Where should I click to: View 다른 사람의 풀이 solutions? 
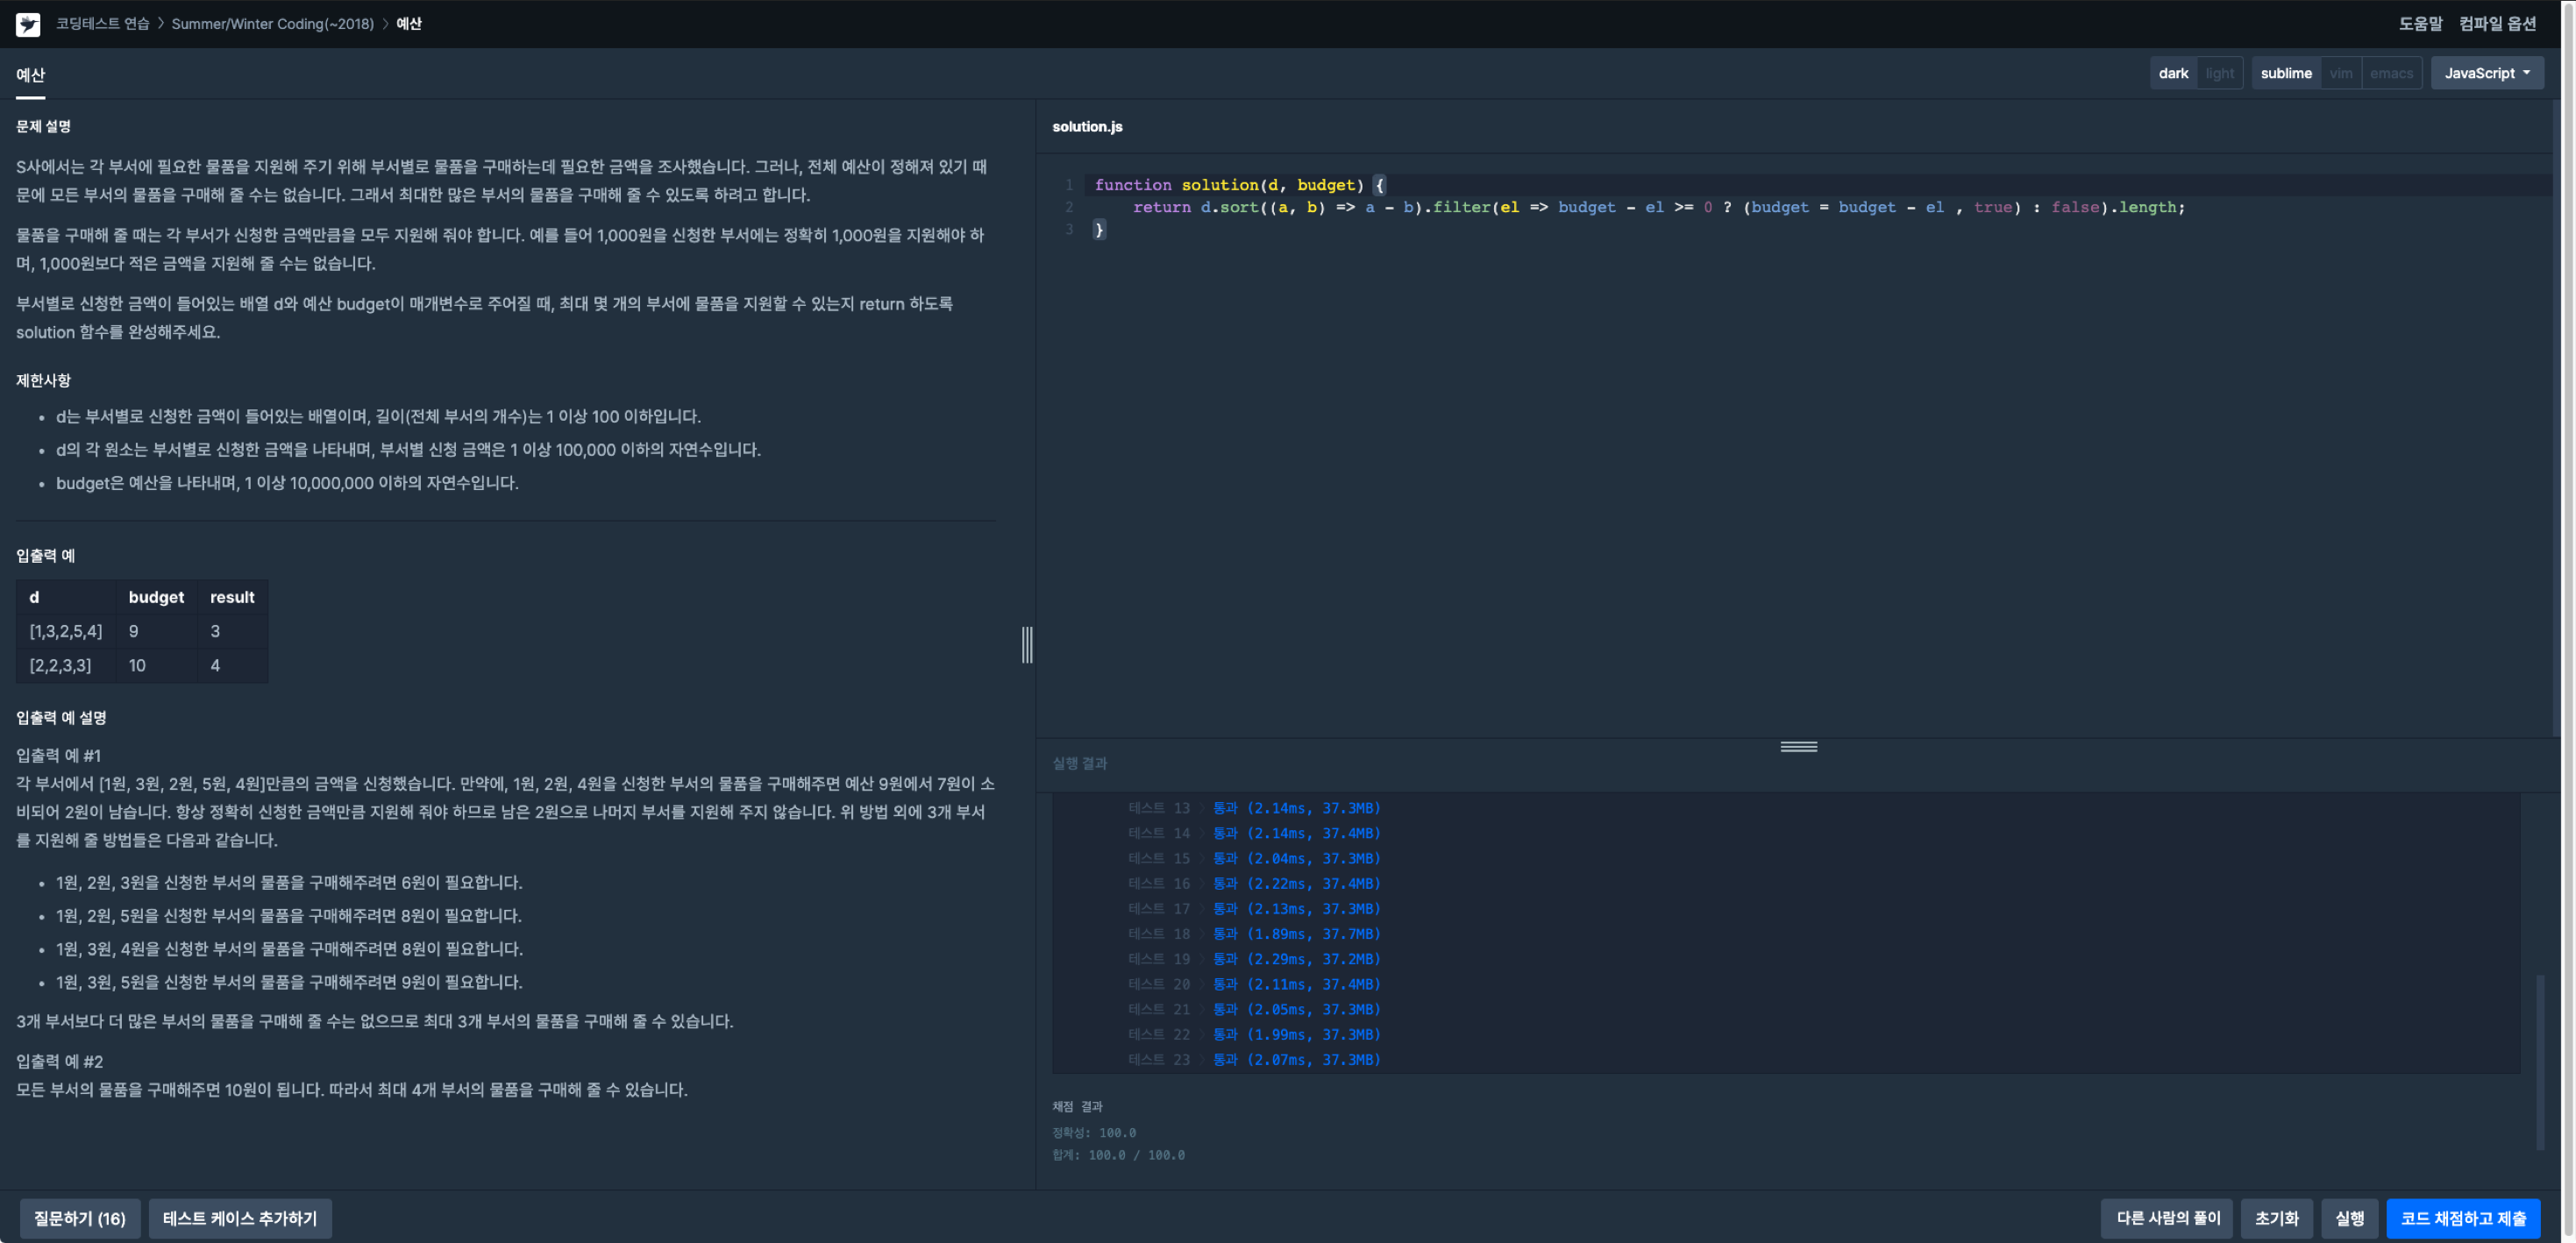point(2167,1218)
